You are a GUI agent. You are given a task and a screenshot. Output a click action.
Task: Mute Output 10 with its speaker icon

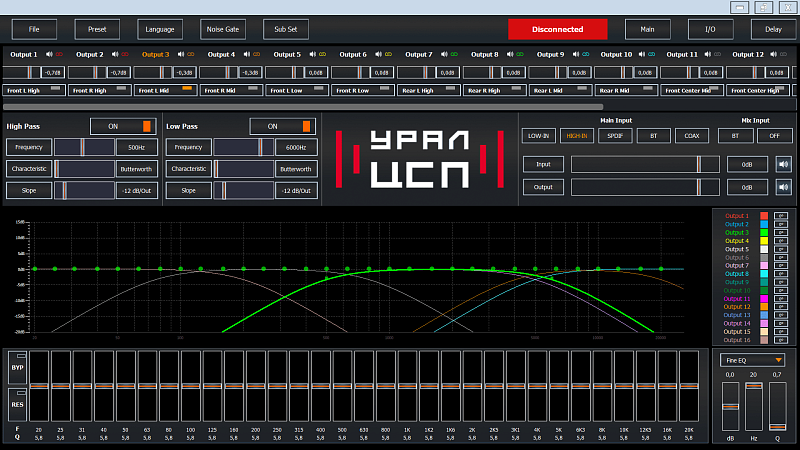coord(642,55)
